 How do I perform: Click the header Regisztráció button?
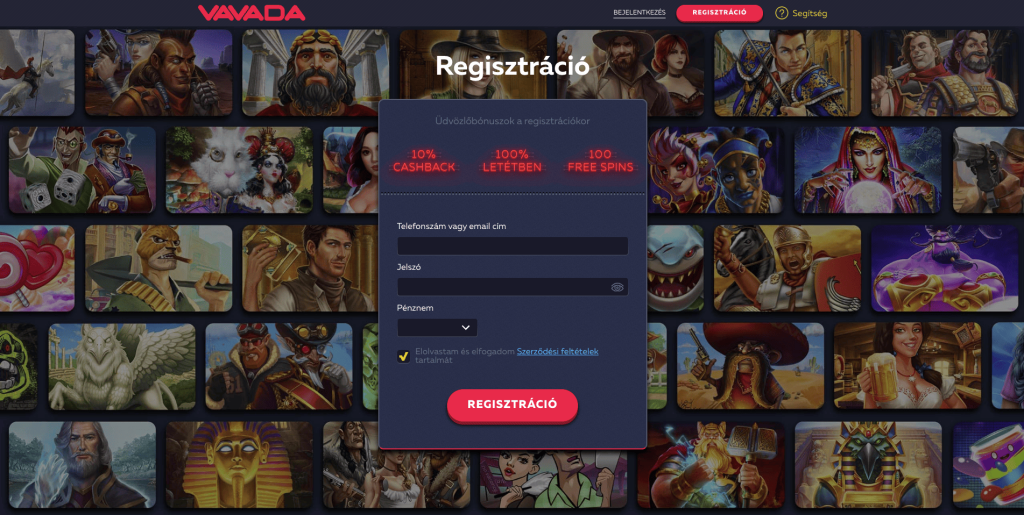(719, 13)
